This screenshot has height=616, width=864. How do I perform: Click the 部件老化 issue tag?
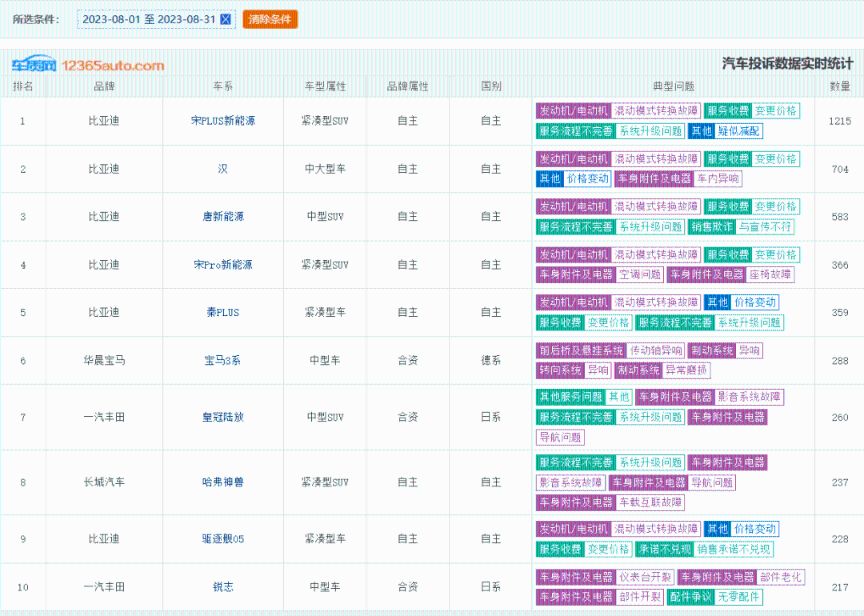click(781, 577)
